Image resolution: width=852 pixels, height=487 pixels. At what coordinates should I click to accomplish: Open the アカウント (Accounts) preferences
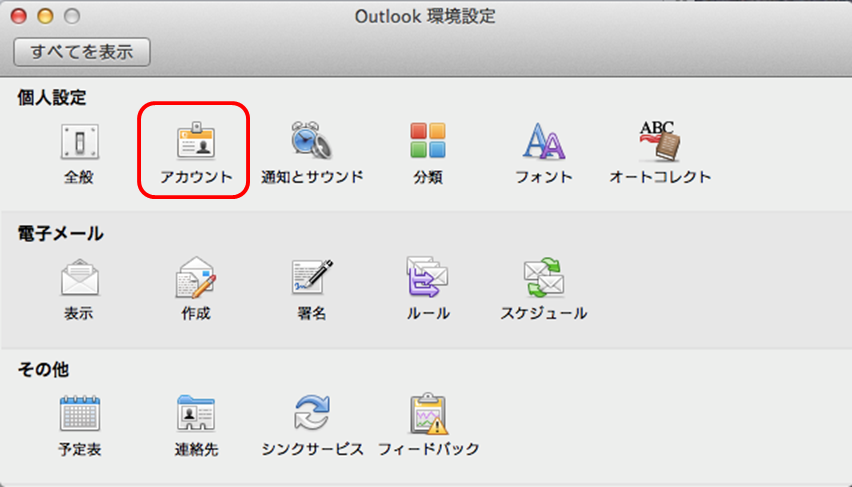196,143
